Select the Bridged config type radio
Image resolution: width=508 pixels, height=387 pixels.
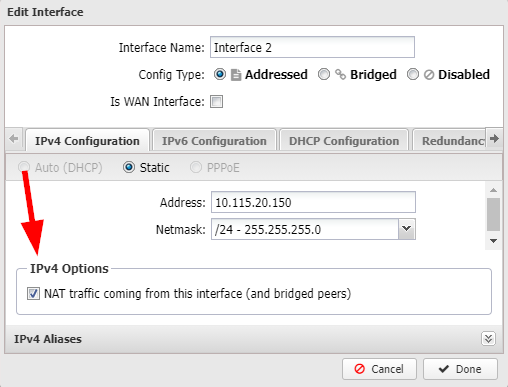(324, 74)
